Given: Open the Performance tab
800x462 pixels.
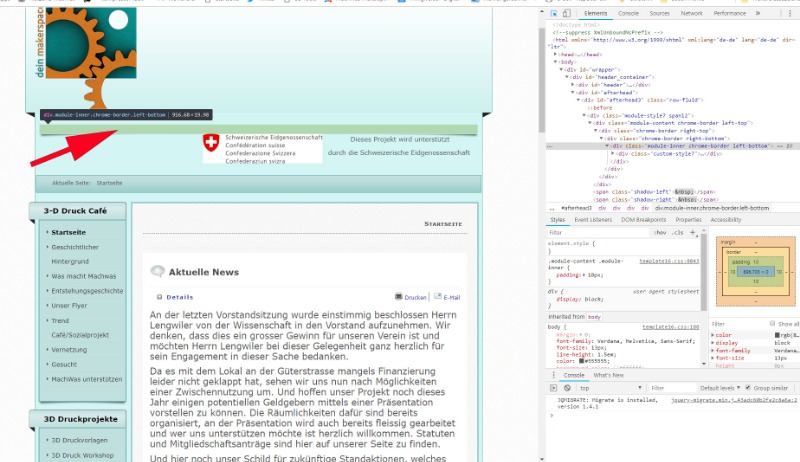Looking at the screenshot, I should coord(730,13).
